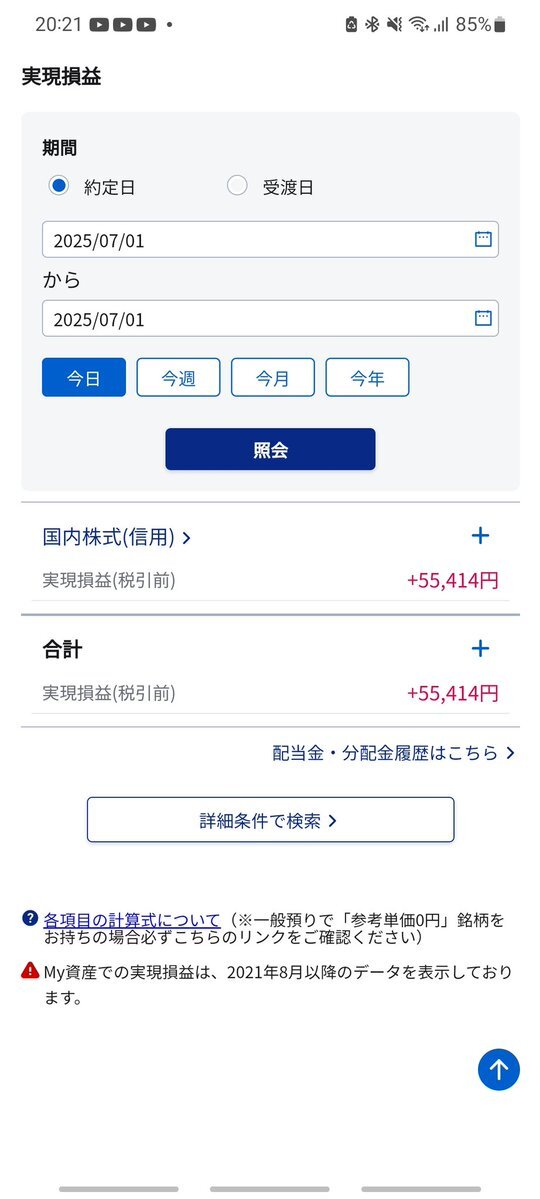Expand 国内株式(信用) details with plus
Screen dimensions: 540x1199
pos(480,535)
